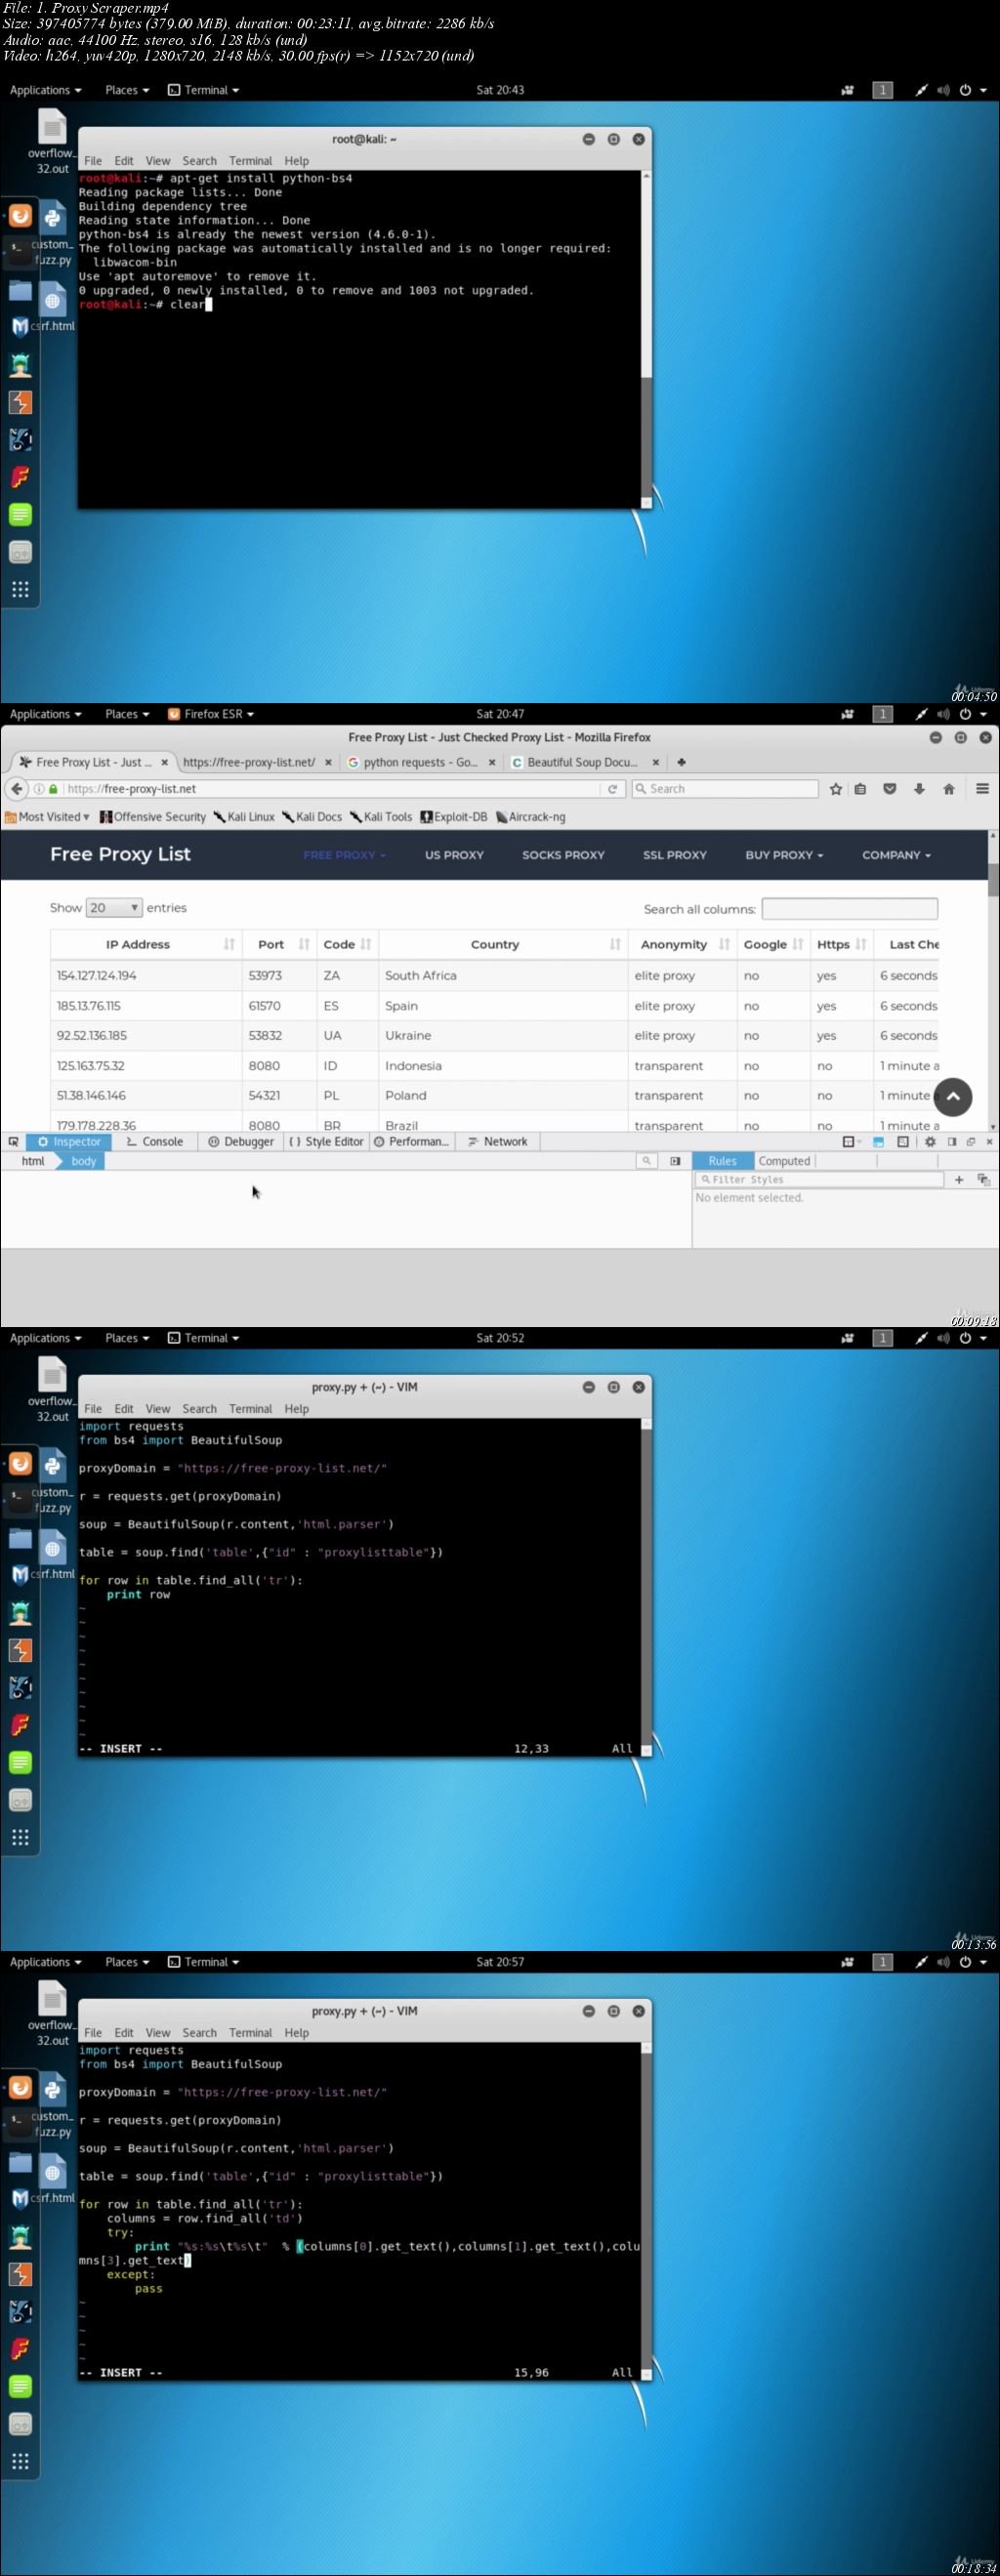This screenshot has height=2576, width=1000.
Task: Close the 'python requests - Go...' tab
Action: (x=492, y=762)
